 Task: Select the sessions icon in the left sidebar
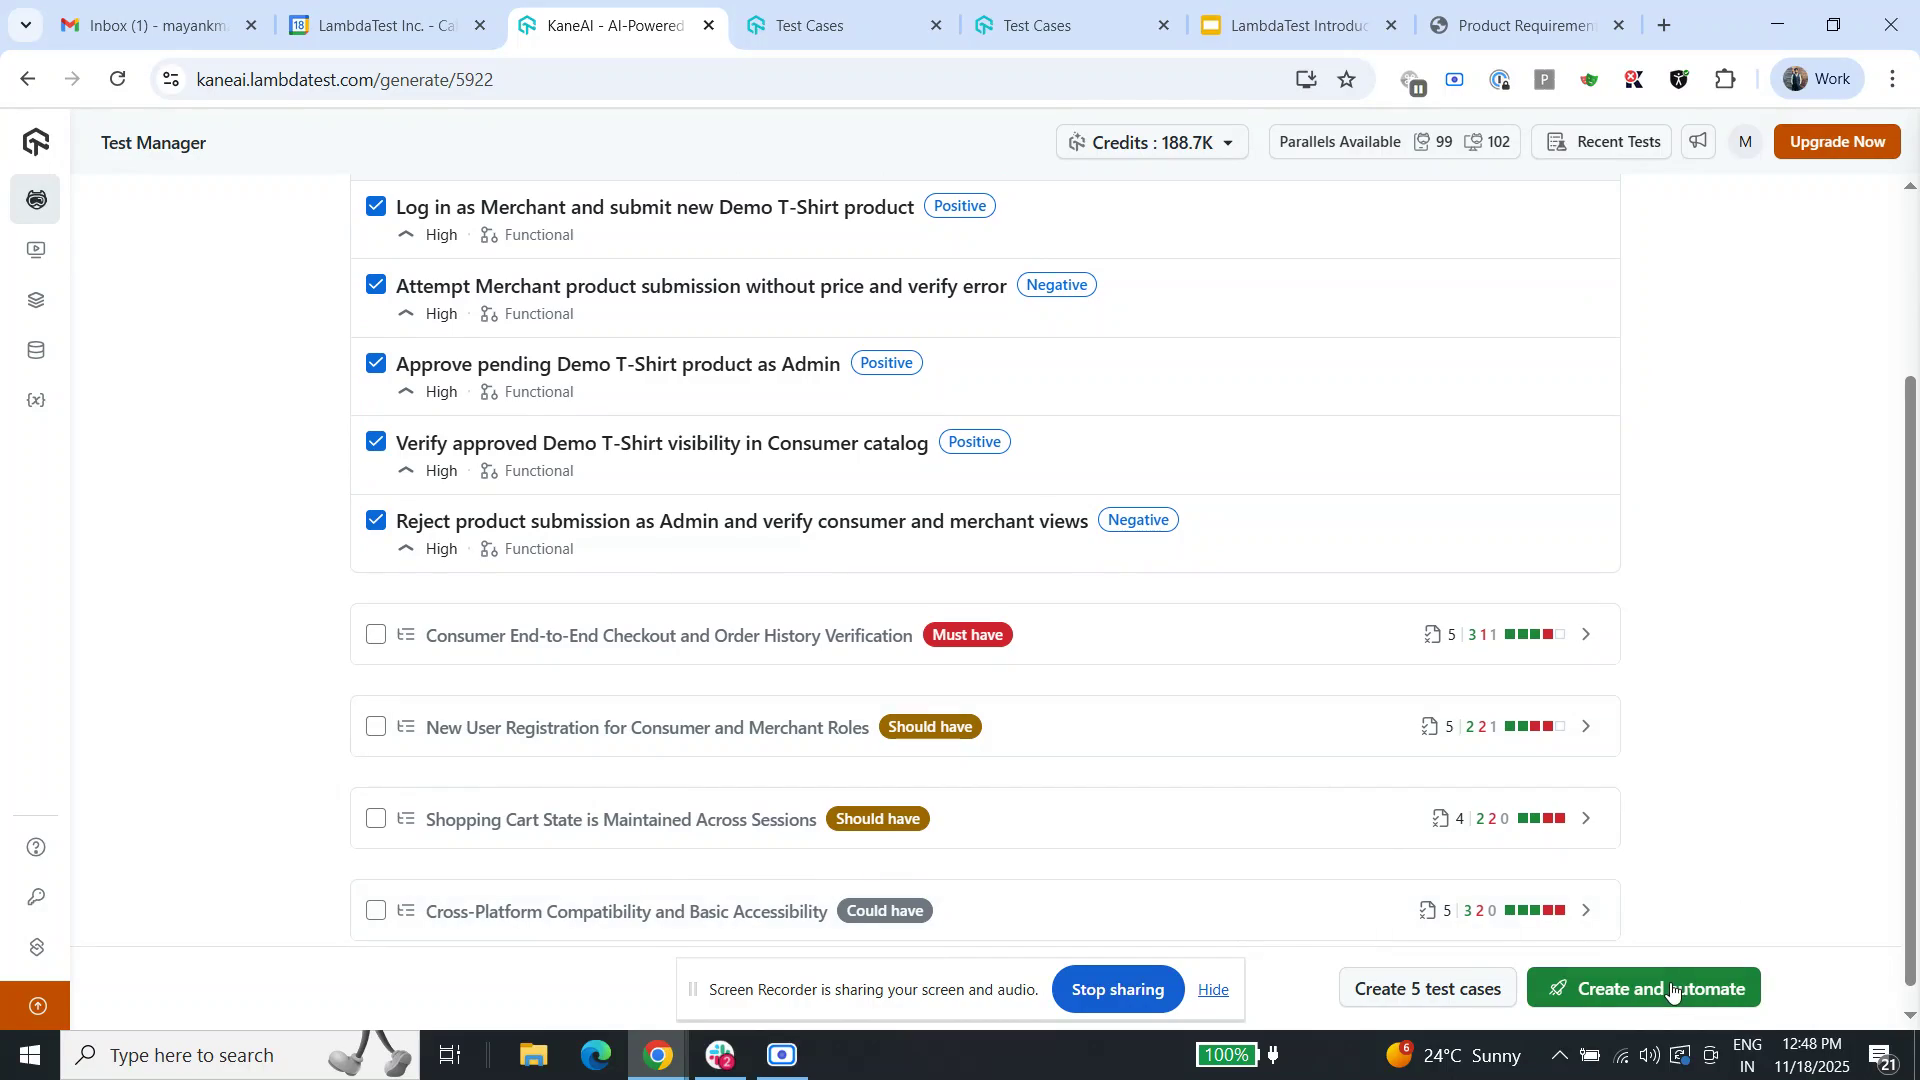click(x=36, y=249)
